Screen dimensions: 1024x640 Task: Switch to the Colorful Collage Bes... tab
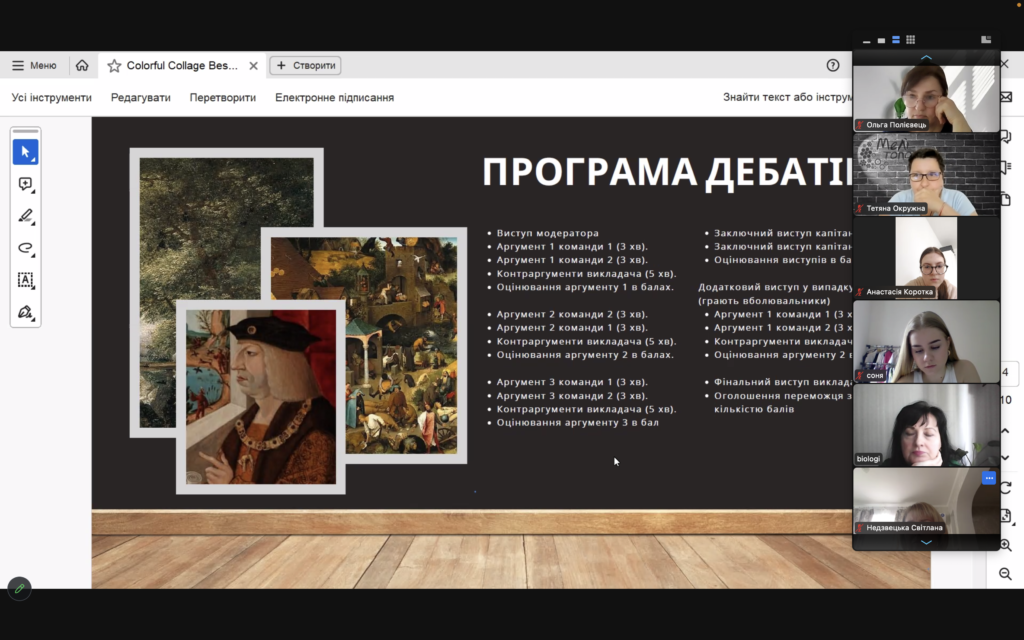click(182, 65)
